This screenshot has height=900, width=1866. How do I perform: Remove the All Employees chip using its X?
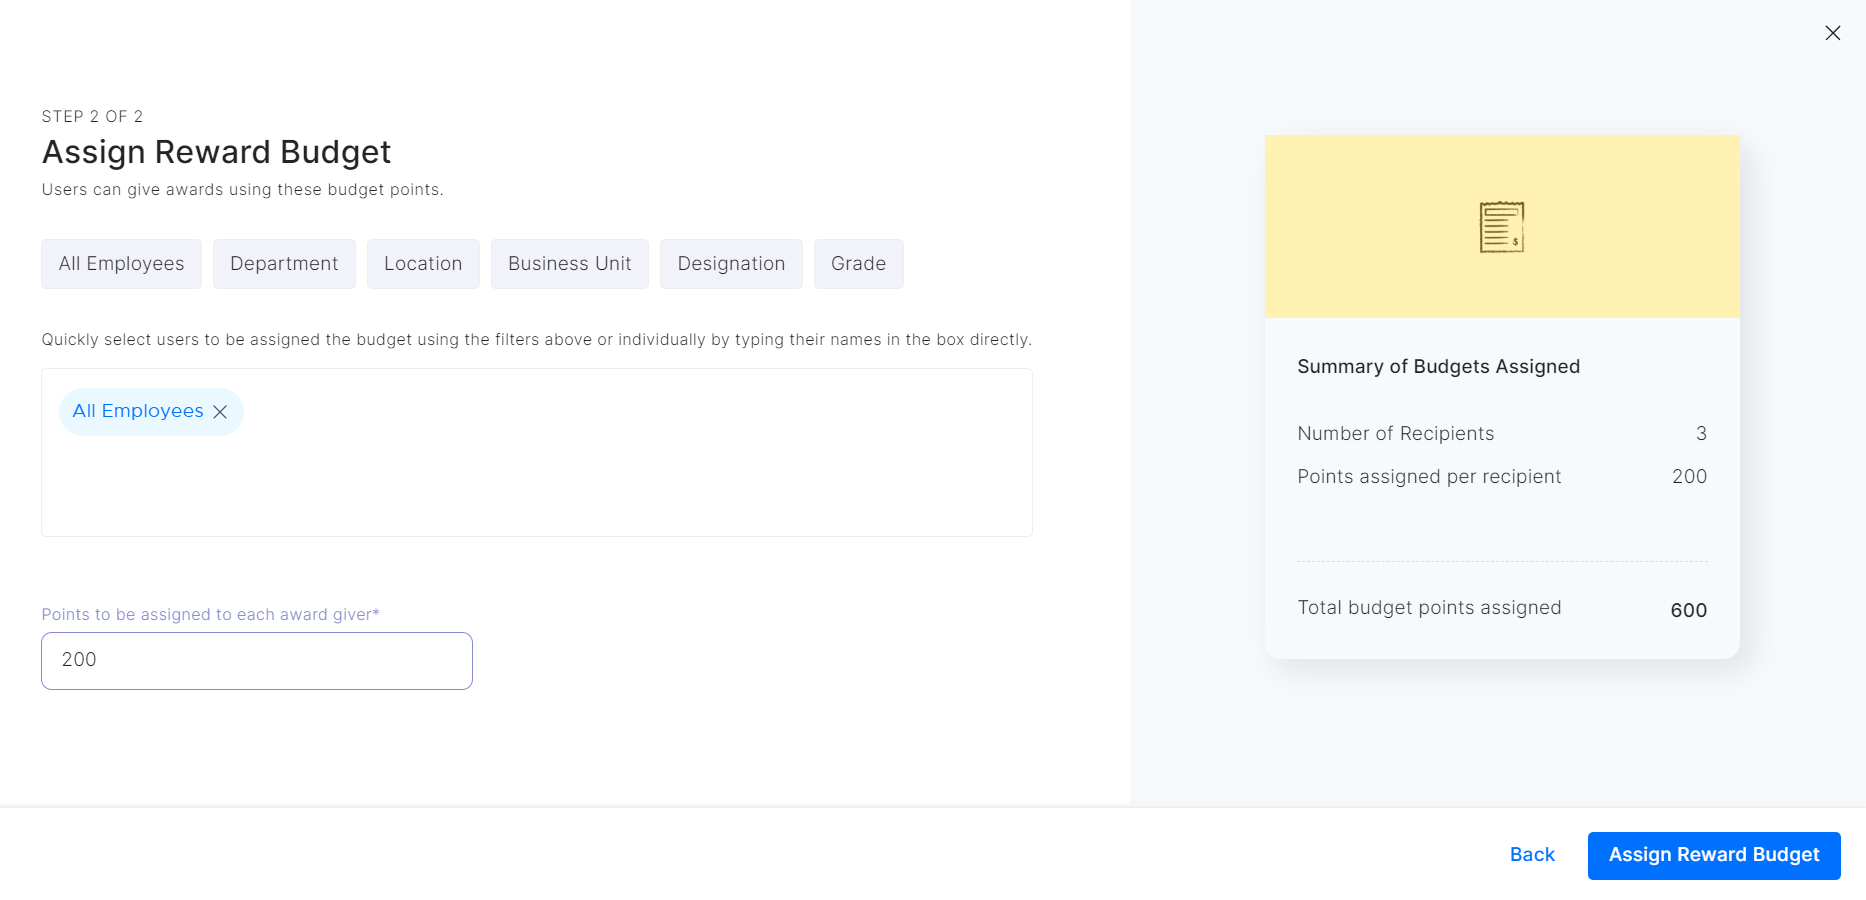[x=220, y=412]
